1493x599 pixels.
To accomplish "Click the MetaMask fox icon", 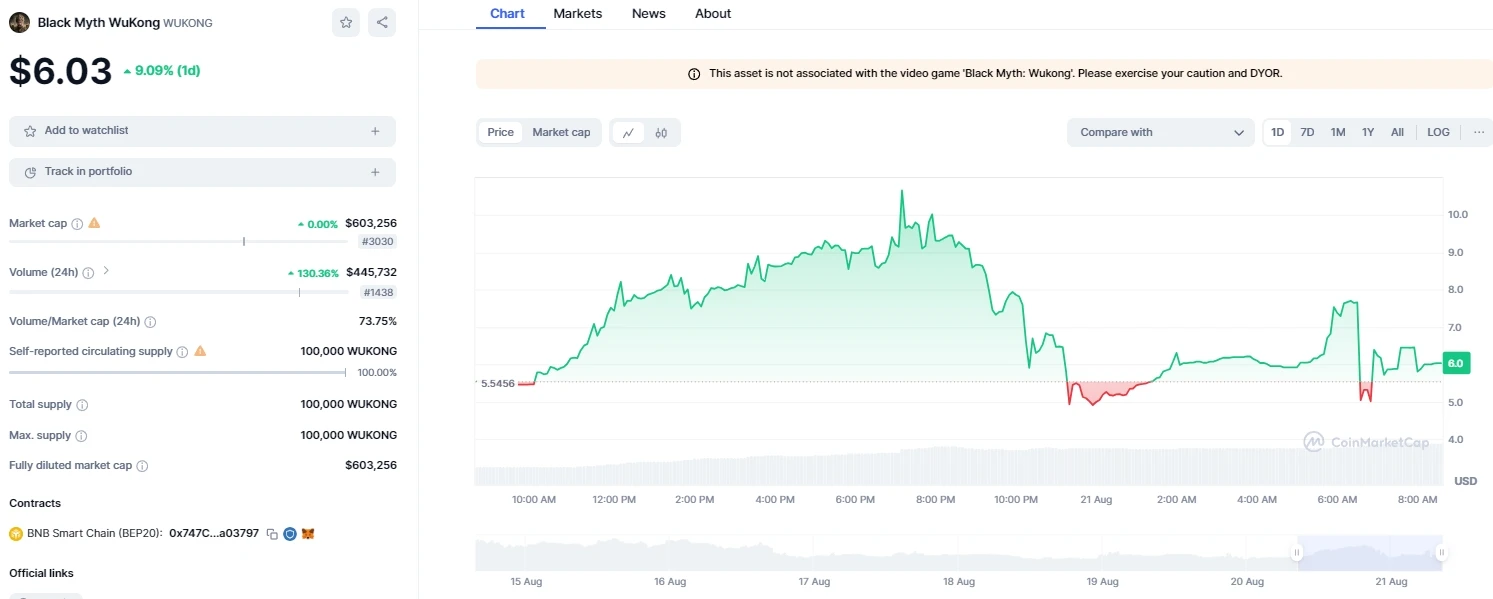I will tap(308, 534).
